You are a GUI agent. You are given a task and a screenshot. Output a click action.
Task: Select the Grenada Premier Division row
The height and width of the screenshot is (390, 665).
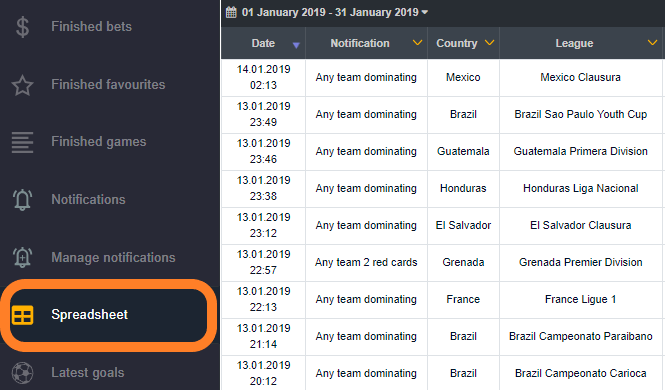(443, 263)
